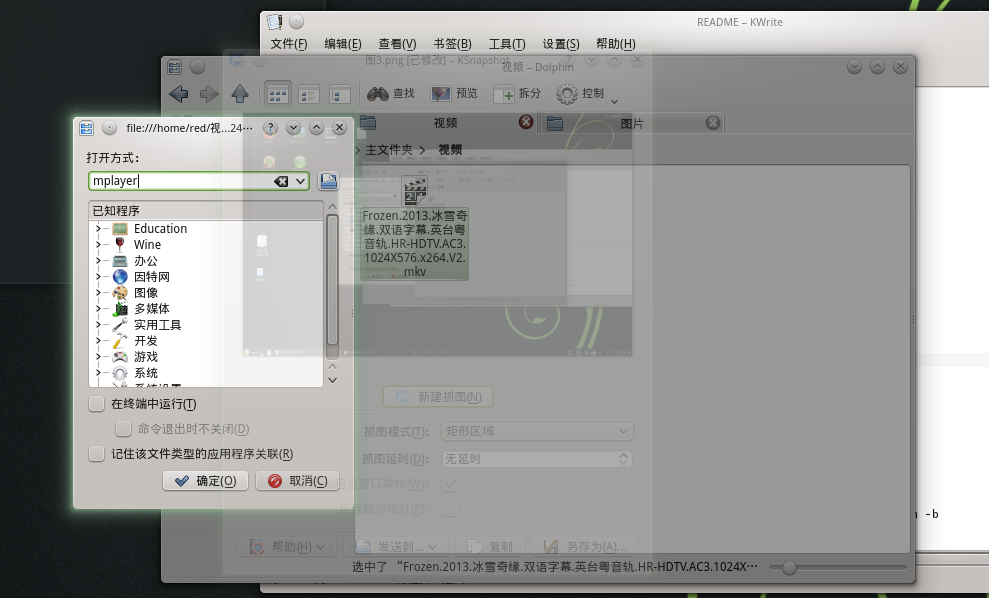Open KWrite 工具 menu
The height and width of the screenshot is (598, 989).
tap(506, 44)
